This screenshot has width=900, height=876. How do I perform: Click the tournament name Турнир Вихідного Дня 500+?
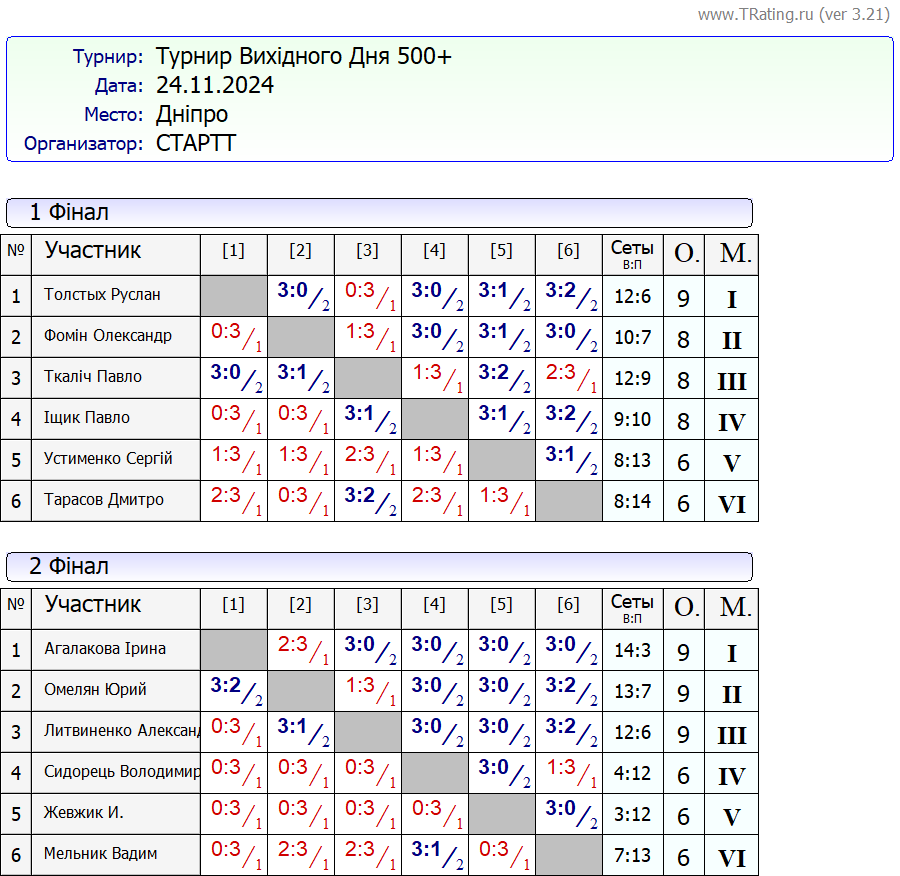(303, 56)
